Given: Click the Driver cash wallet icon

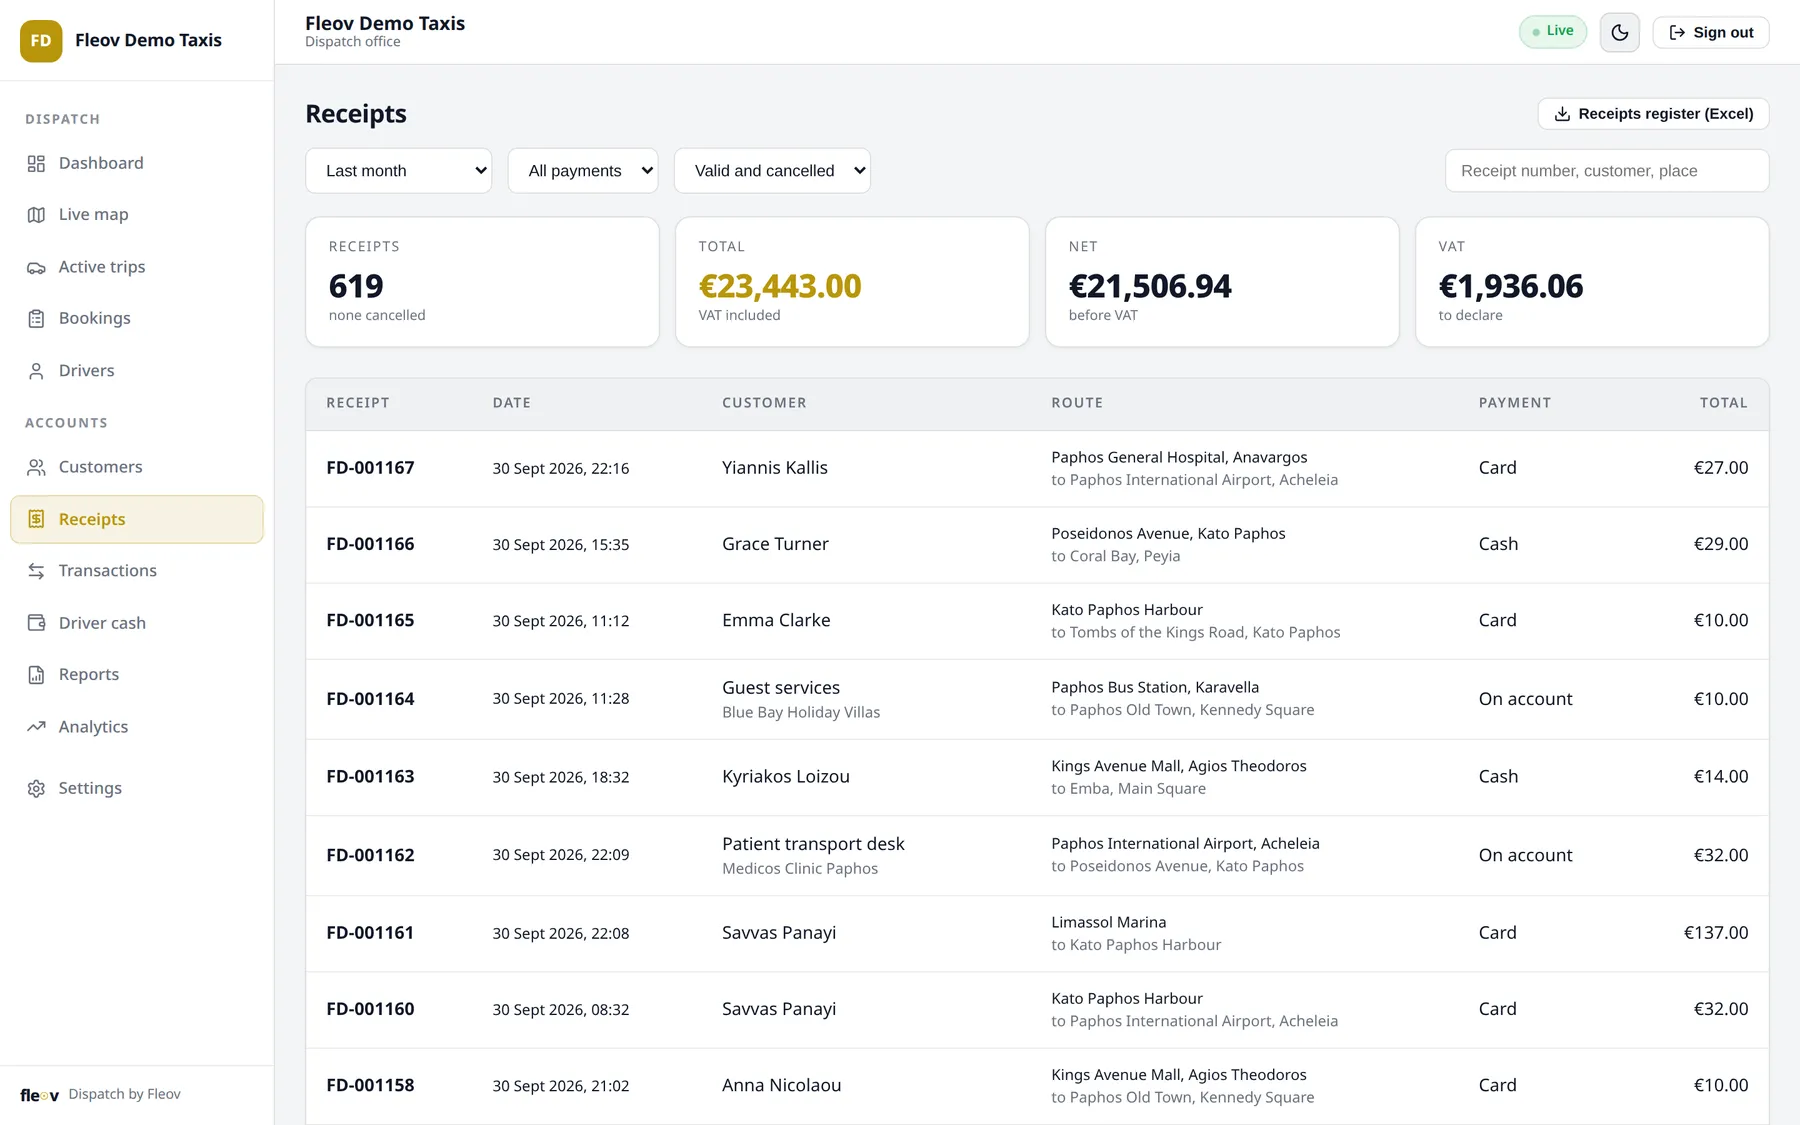Looking at the screenshot, I should 36,623.
